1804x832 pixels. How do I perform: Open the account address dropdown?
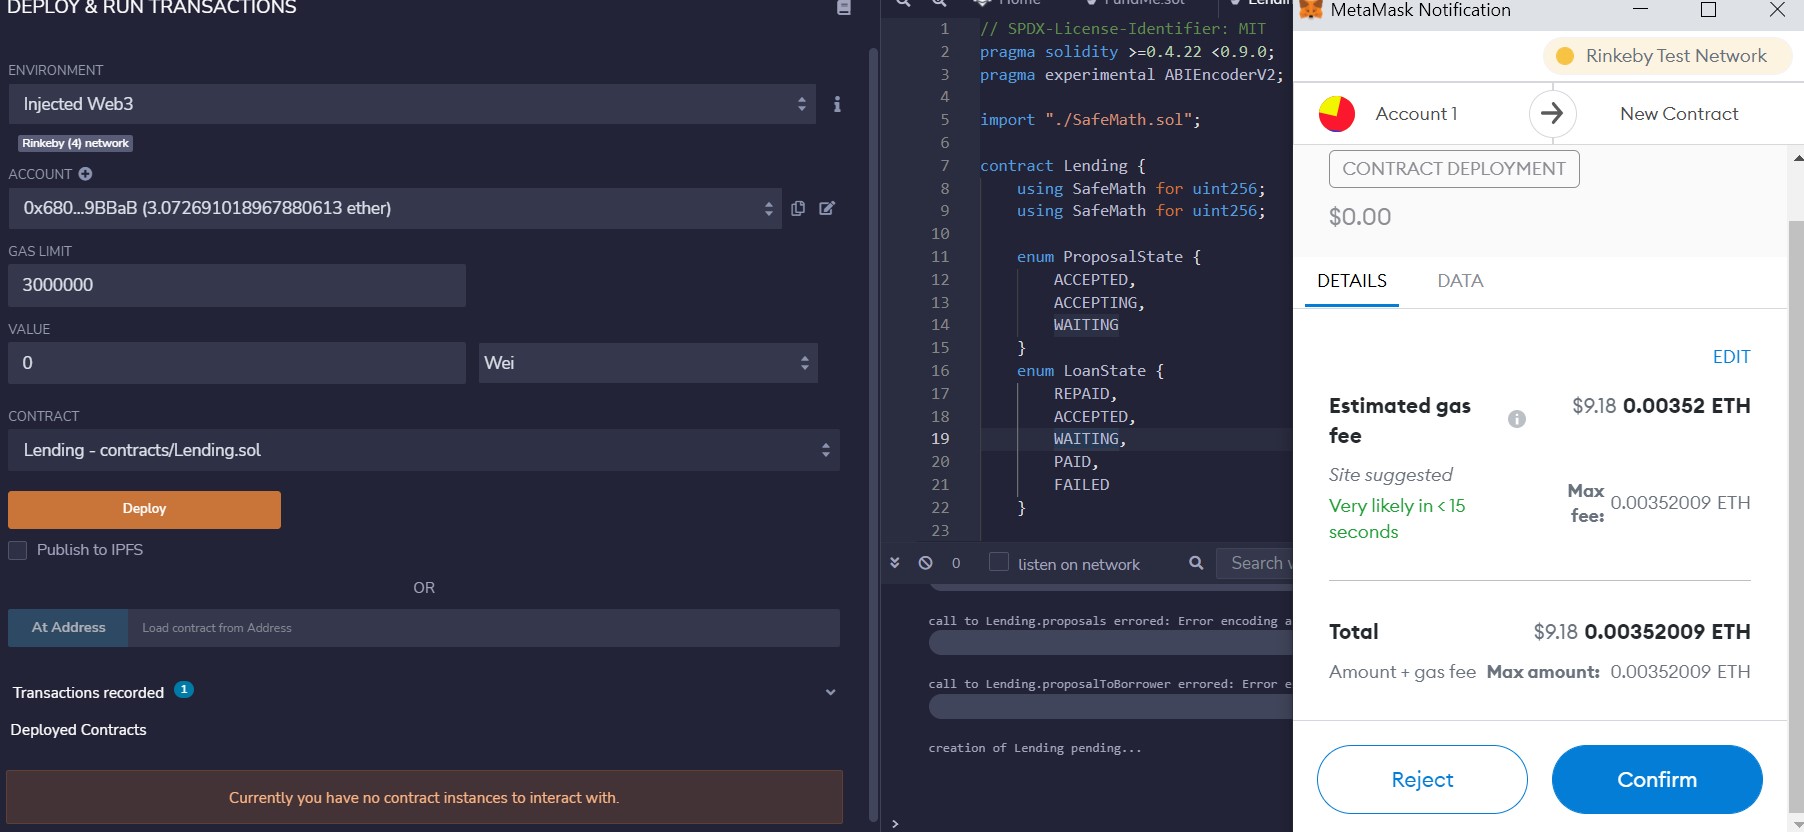pos(395,208)
